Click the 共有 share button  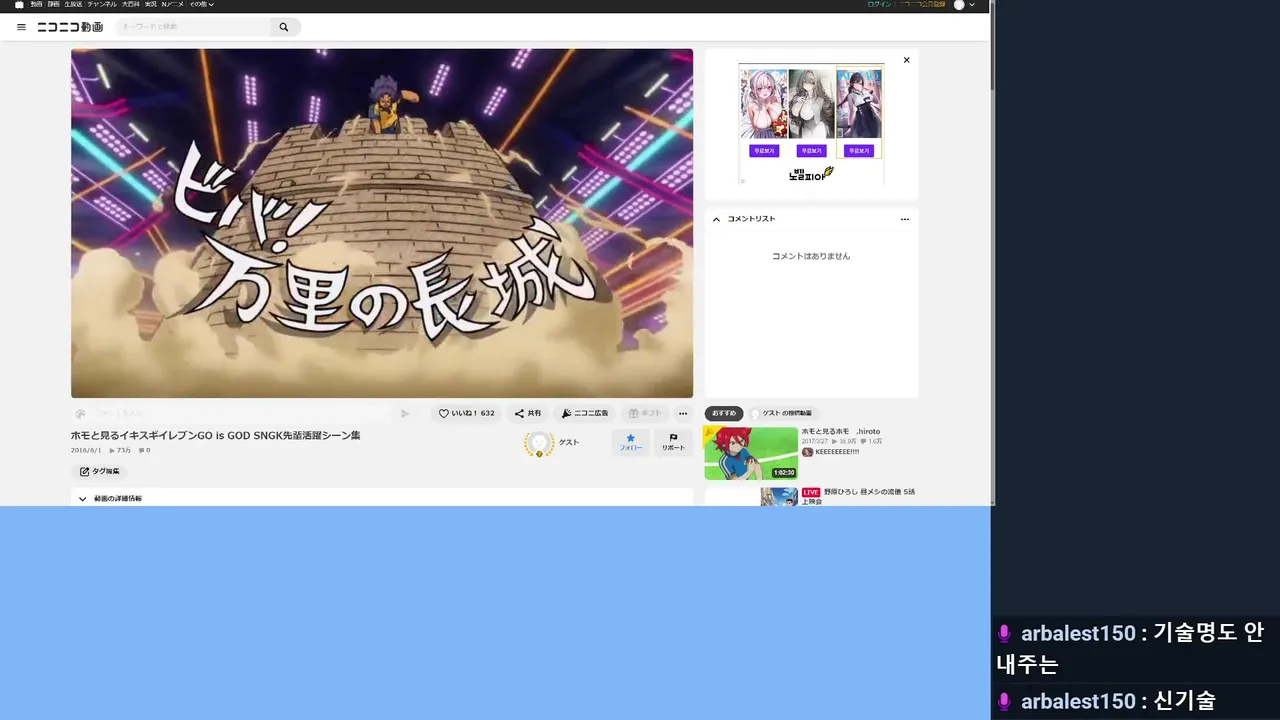coord(528,413)
